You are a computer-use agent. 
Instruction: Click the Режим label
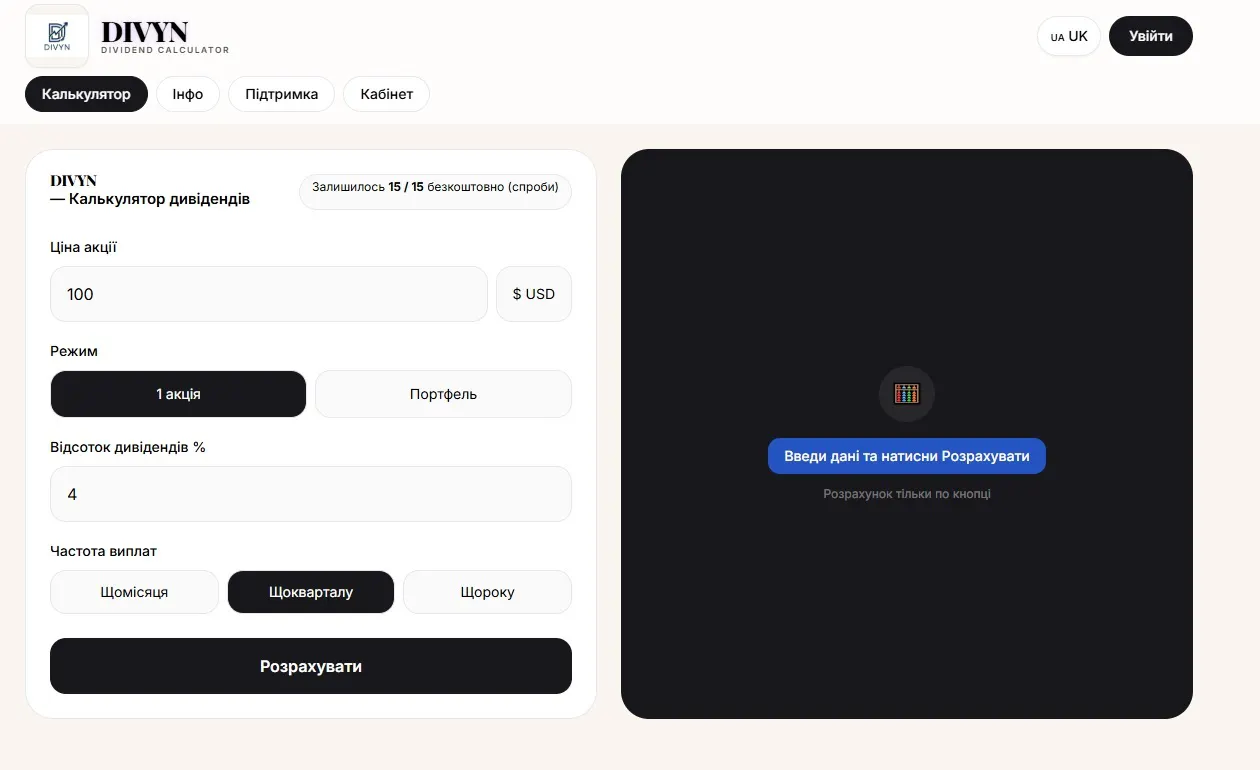click(74, 351)
